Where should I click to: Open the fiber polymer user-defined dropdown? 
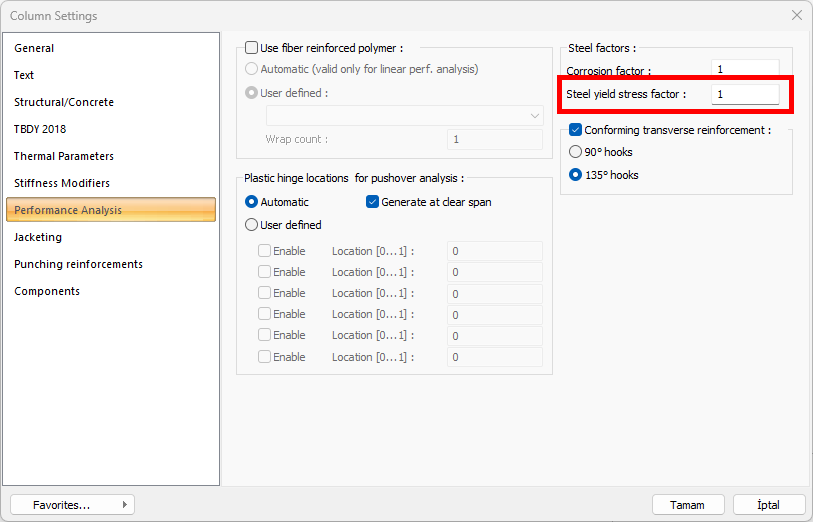pos(404,116)
